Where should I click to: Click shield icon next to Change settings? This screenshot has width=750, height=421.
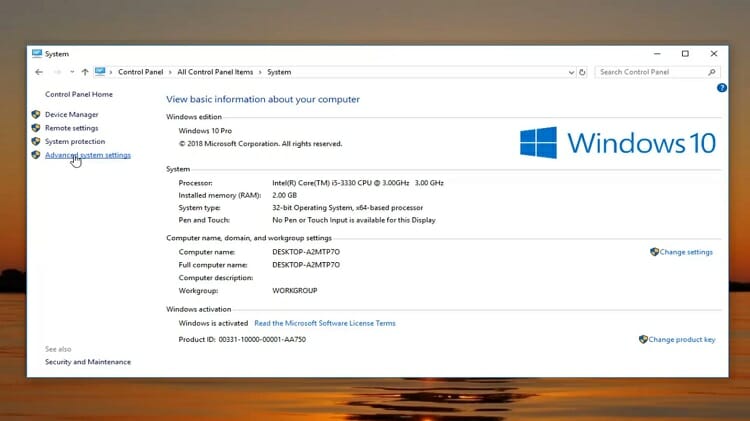tap(654, 252)
